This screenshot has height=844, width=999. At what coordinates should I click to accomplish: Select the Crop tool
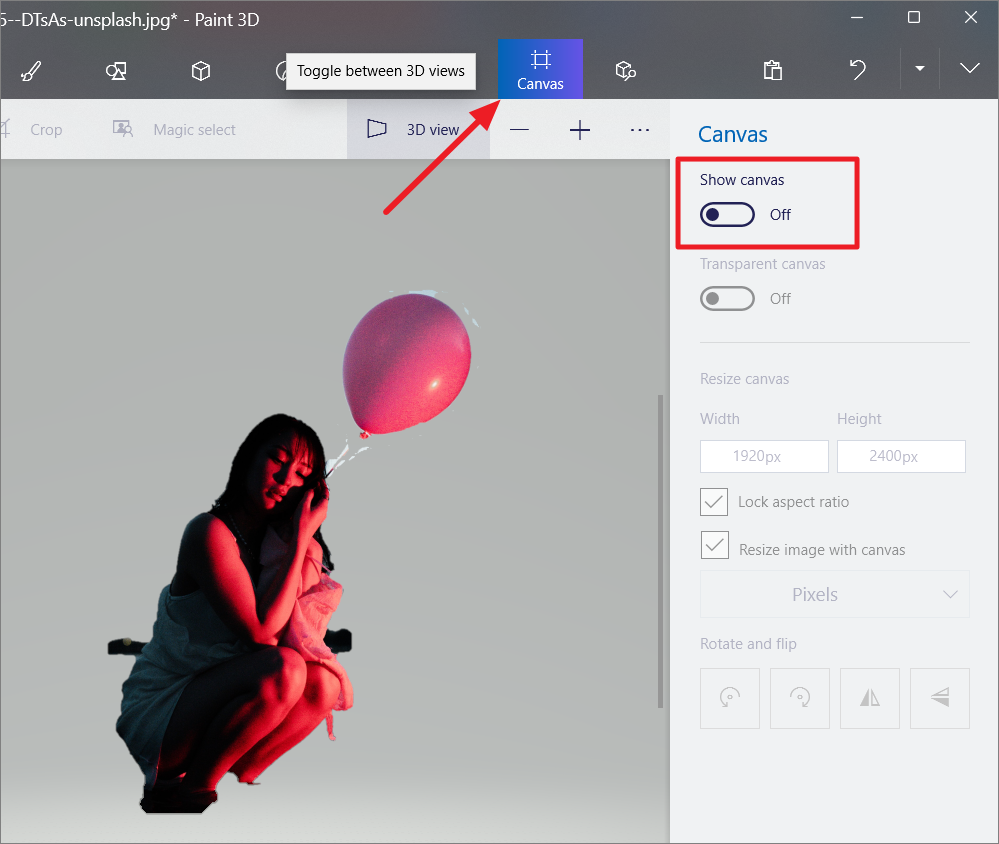tap(33, 129)
